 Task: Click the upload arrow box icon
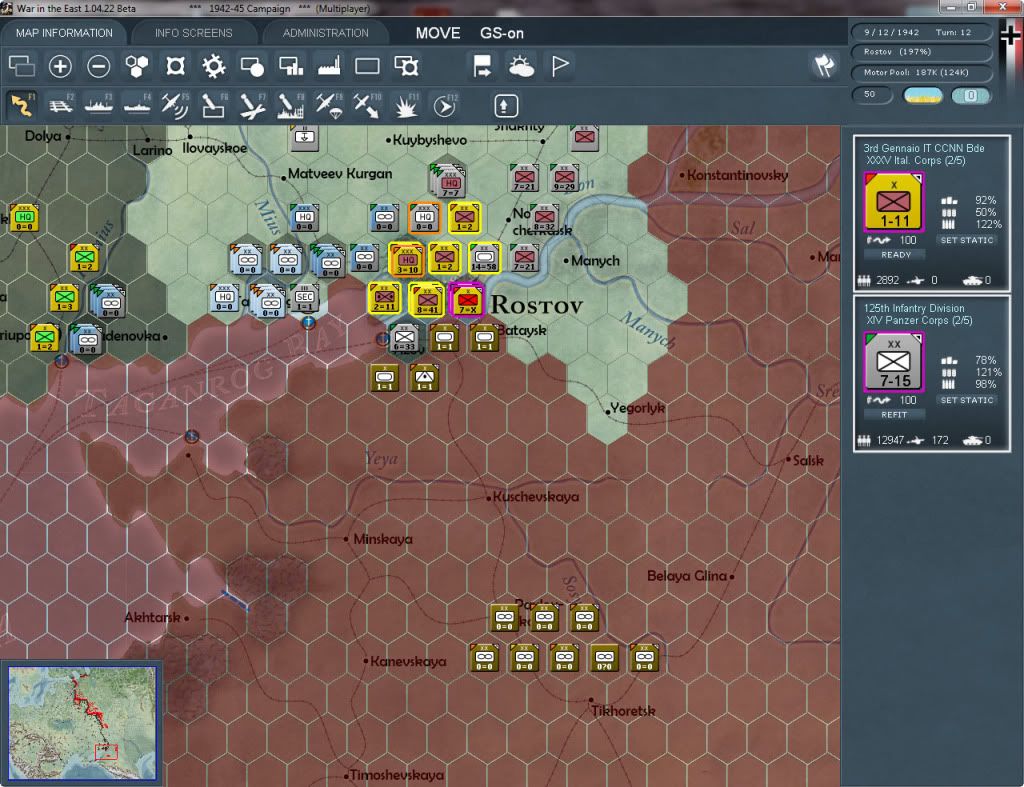tap(505, 106)
